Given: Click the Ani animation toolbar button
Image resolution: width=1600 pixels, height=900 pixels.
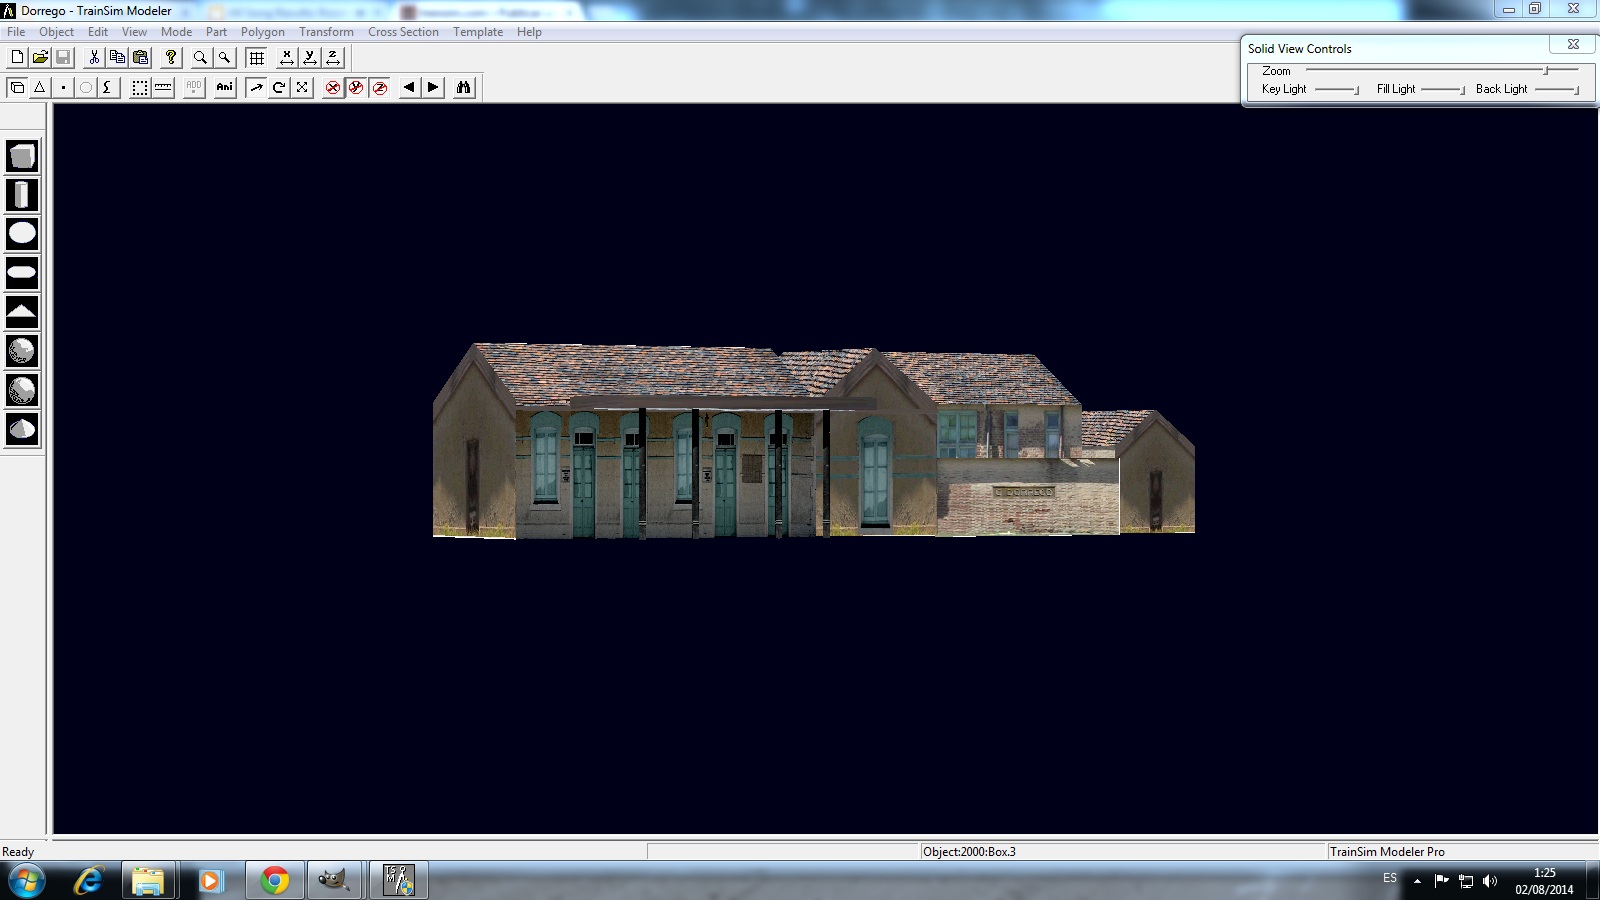Looking at the screenshot, I should point(225,88).
